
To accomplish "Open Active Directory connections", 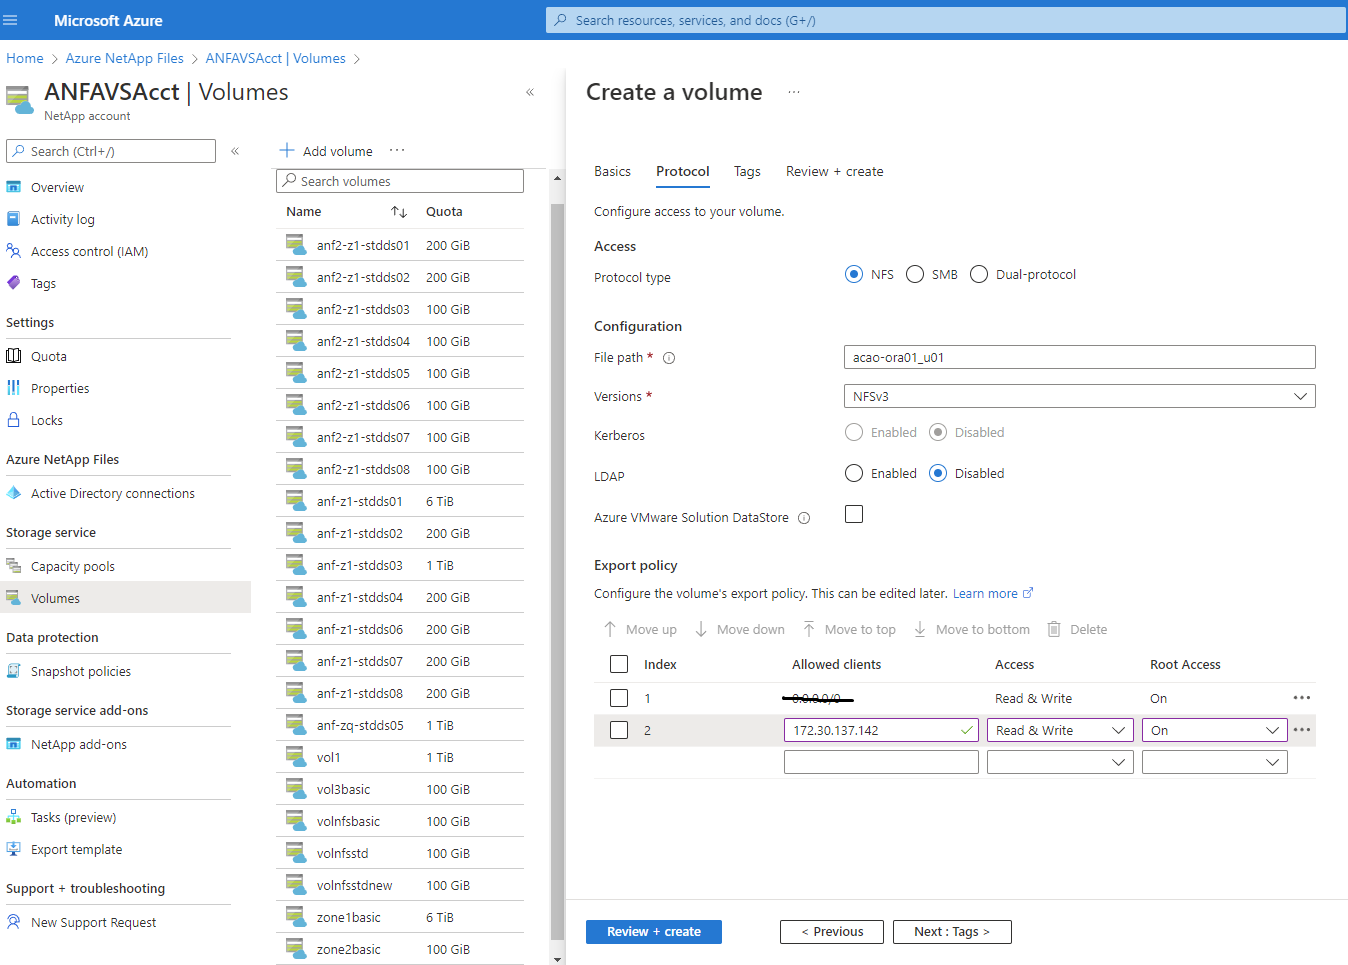I will 112,494.
